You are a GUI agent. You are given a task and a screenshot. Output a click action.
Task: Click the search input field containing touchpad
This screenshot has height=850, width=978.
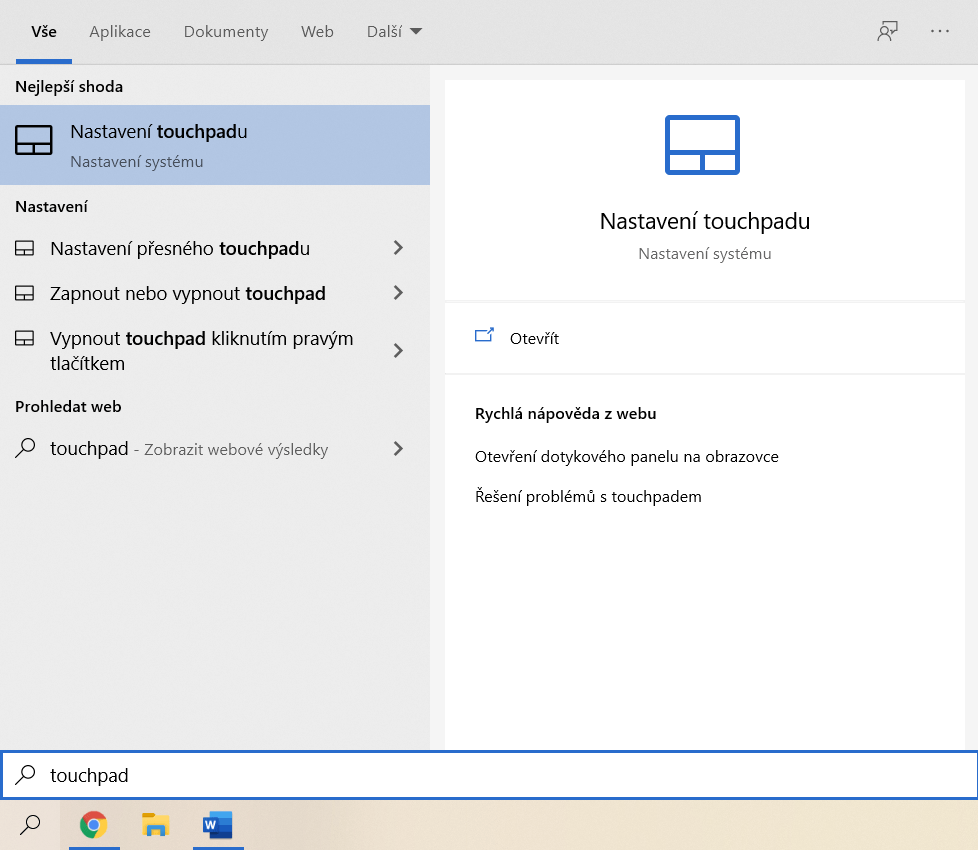[489, 775]
